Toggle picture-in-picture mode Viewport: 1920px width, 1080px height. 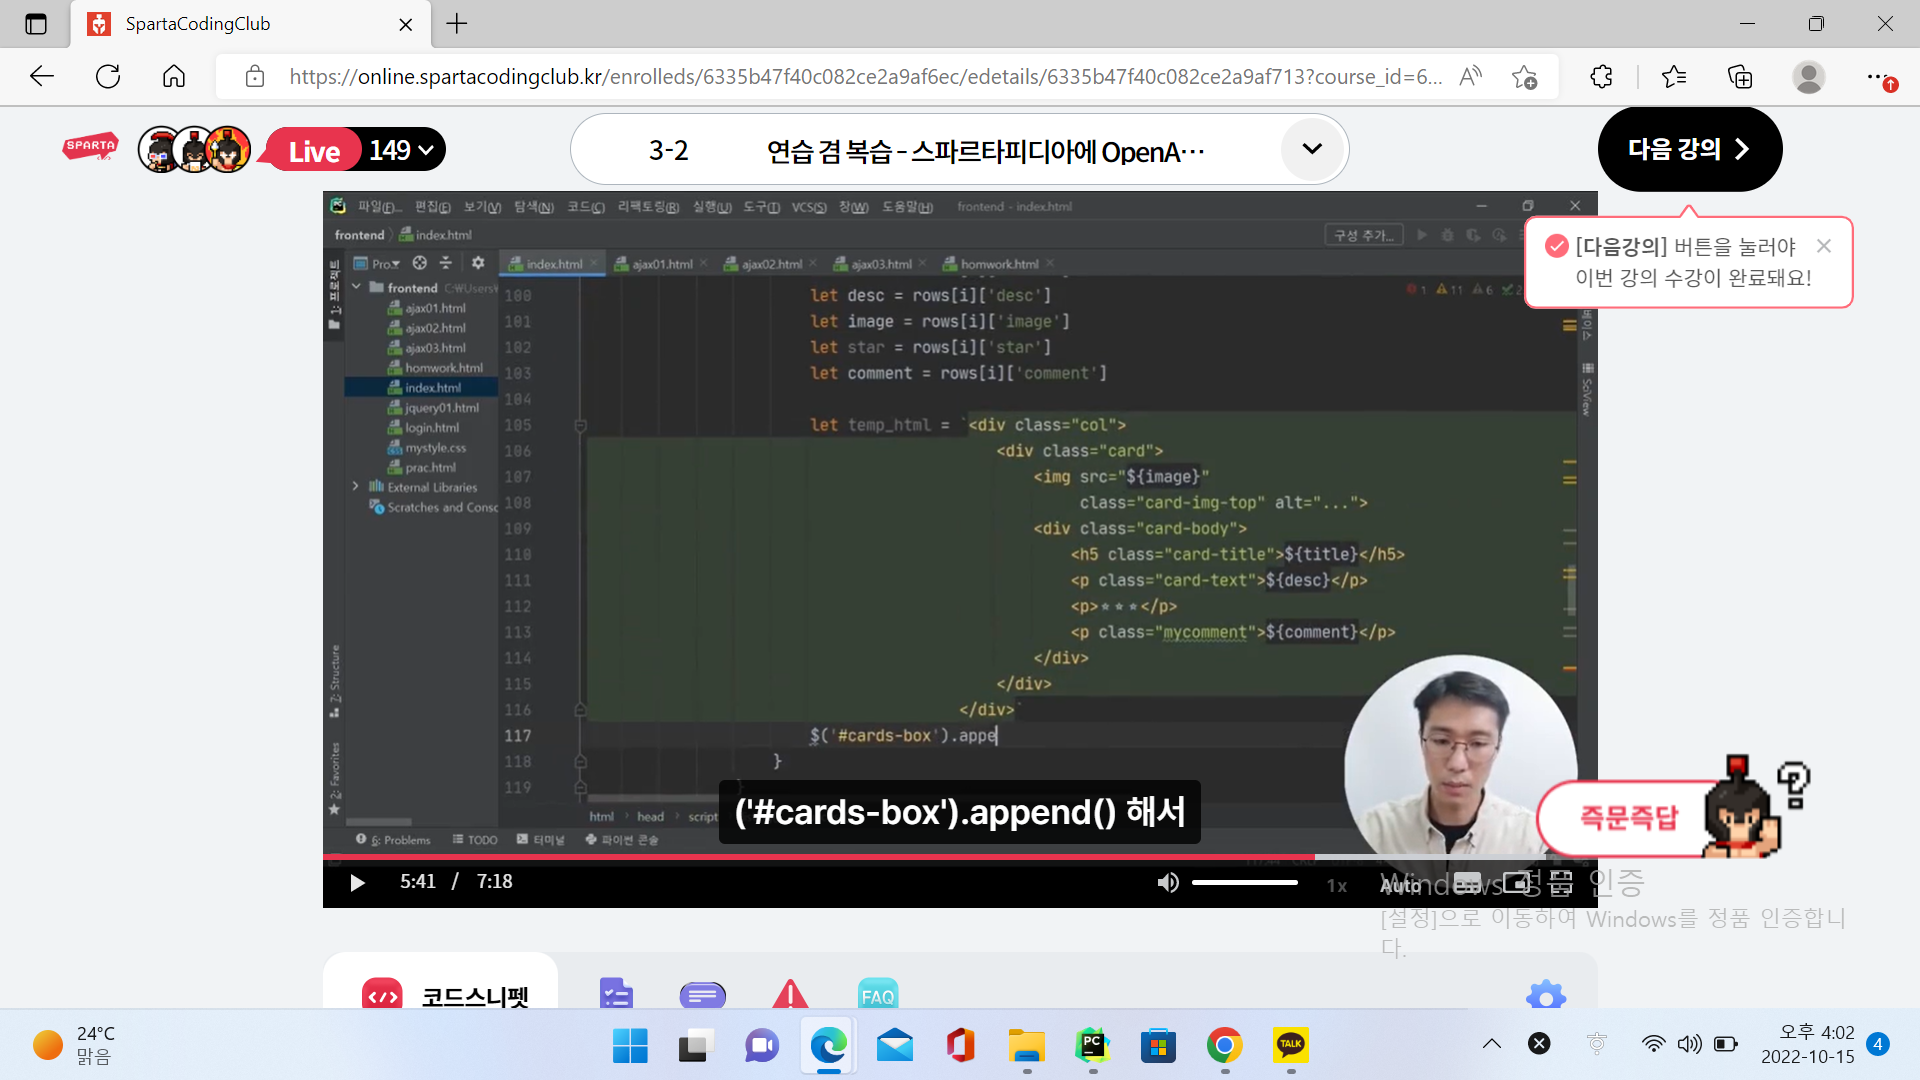tap(1516, 883)
